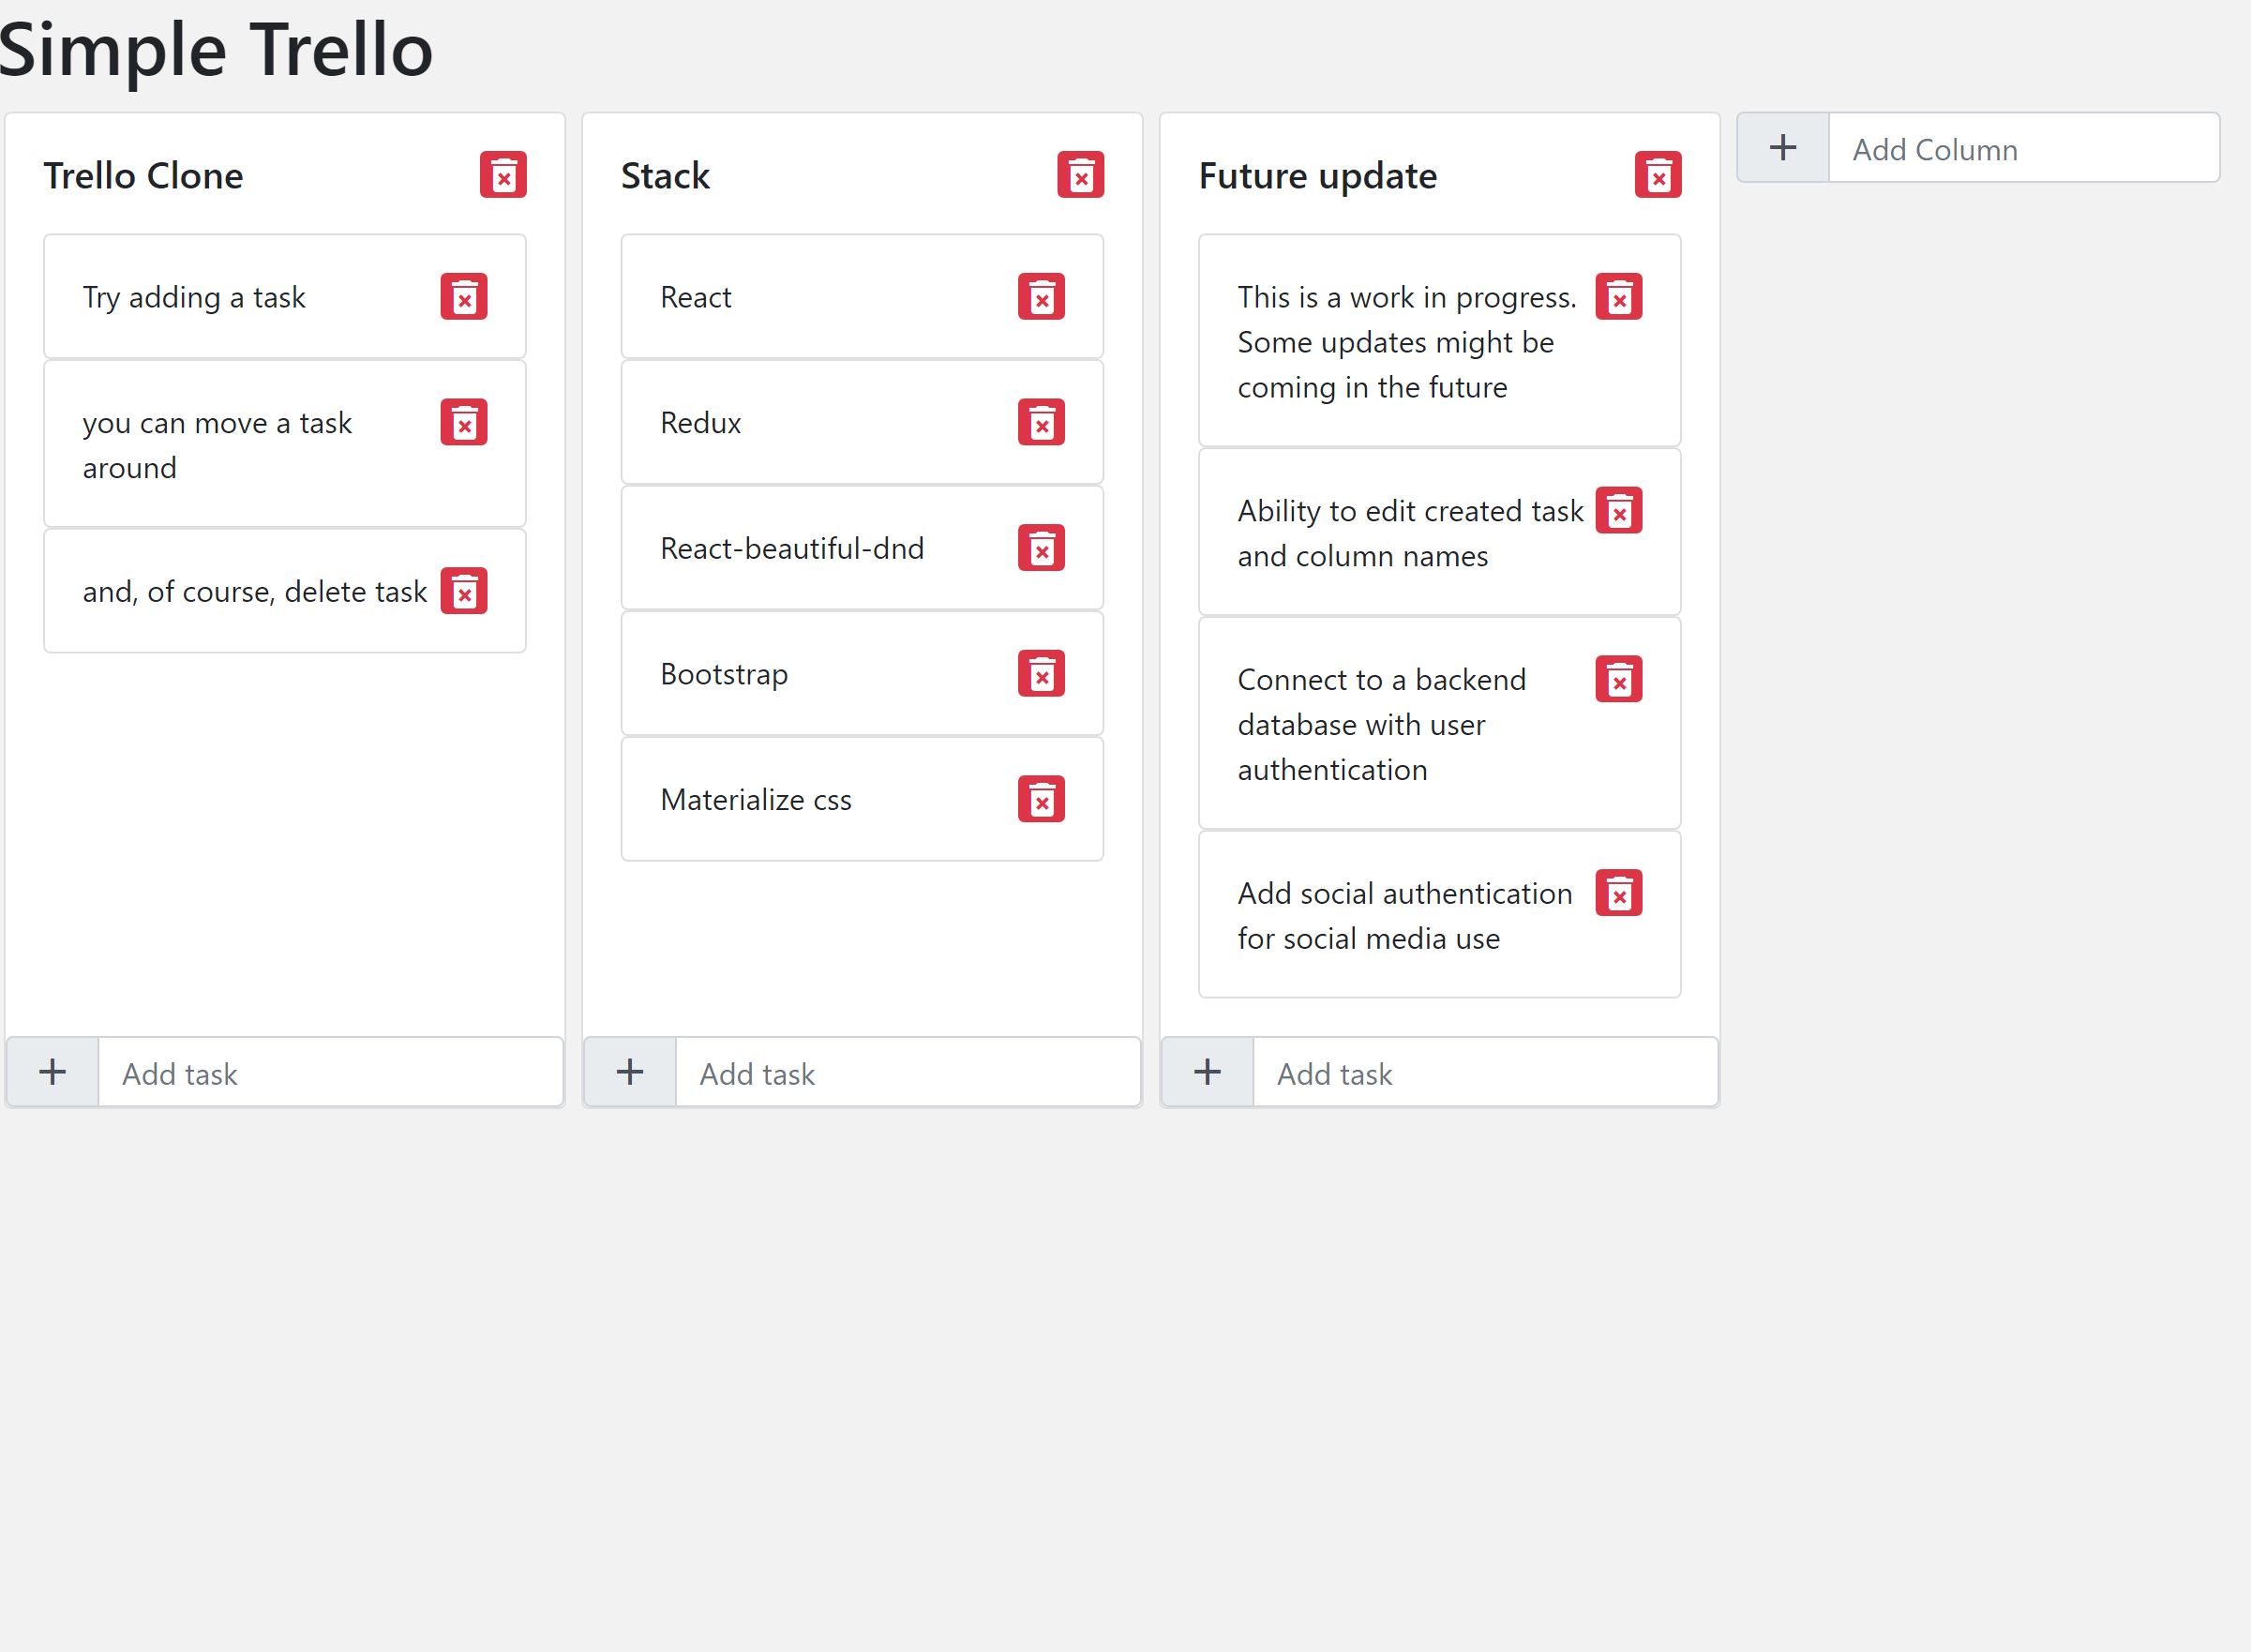This screenshot has width=2251, height=1652.
Task: Click the 'you can move a task around' card
Action: [x=240, y=445]
